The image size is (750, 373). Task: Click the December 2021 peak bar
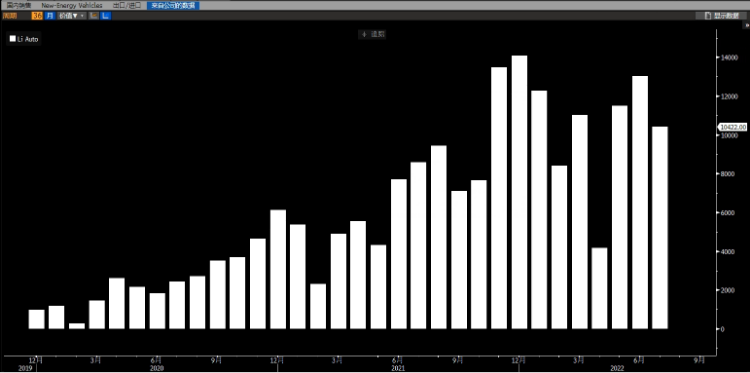point(519,192)
